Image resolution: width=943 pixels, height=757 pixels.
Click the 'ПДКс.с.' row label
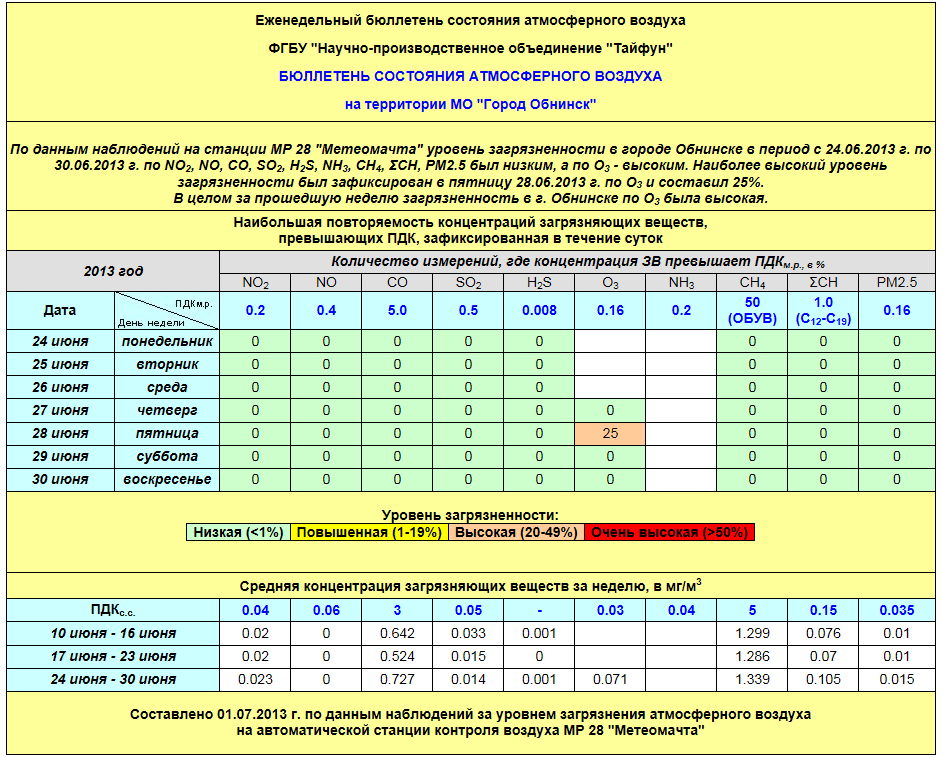click(113, 611)
